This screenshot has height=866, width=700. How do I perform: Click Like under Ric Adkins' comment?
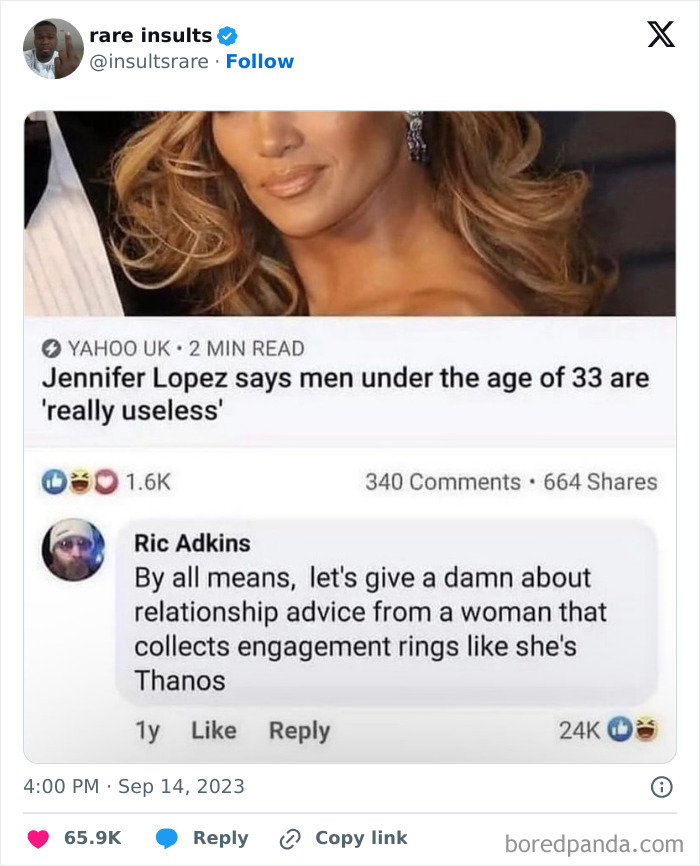coord(214,731)
